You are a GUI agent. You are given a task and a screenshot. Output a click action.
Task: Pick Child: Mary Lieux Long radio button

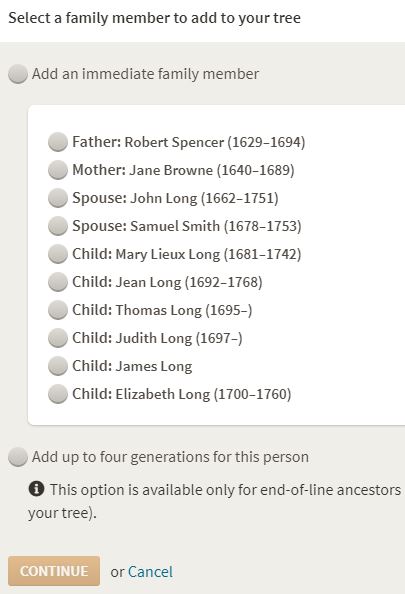58,254
